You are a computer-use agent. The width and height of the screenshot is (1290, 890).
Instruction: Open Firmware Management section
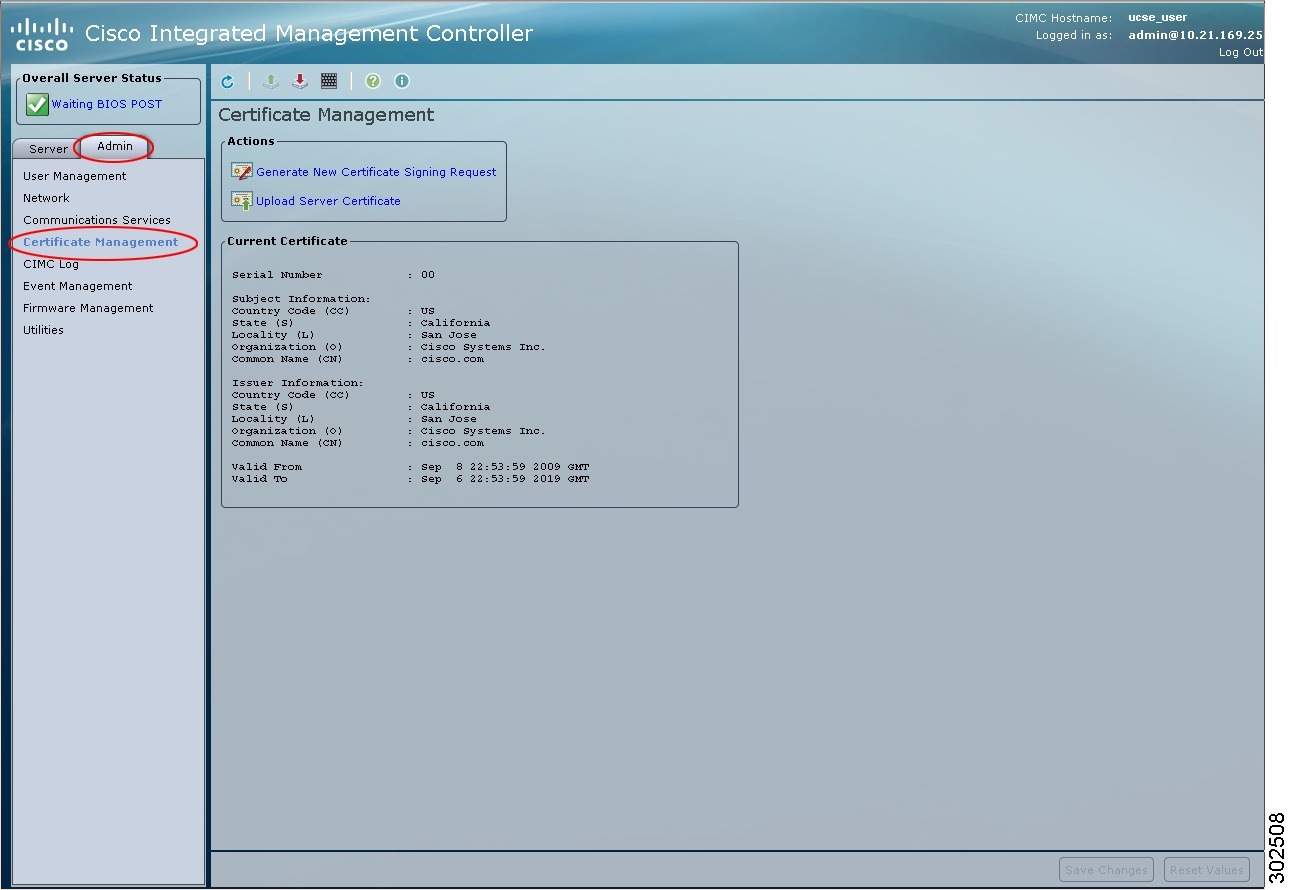[x=87, y=307]
